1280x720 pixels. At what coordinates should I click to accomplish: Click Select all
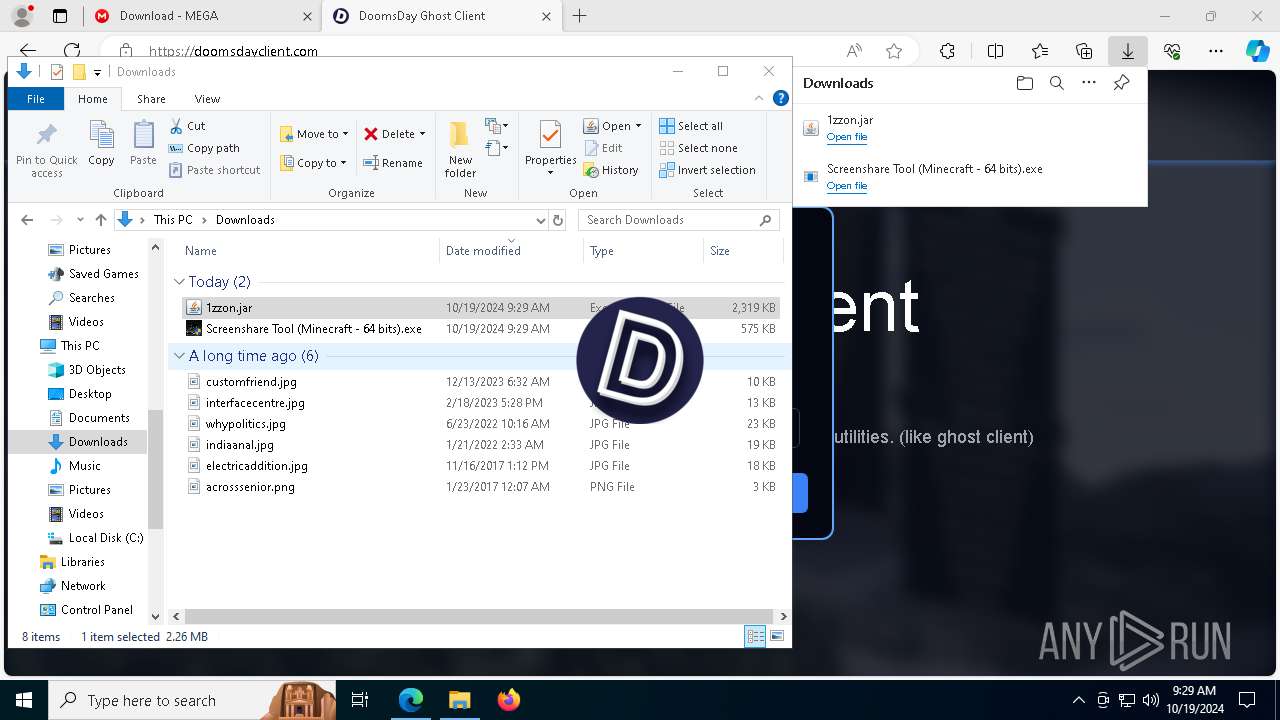(x=691, y=126)
